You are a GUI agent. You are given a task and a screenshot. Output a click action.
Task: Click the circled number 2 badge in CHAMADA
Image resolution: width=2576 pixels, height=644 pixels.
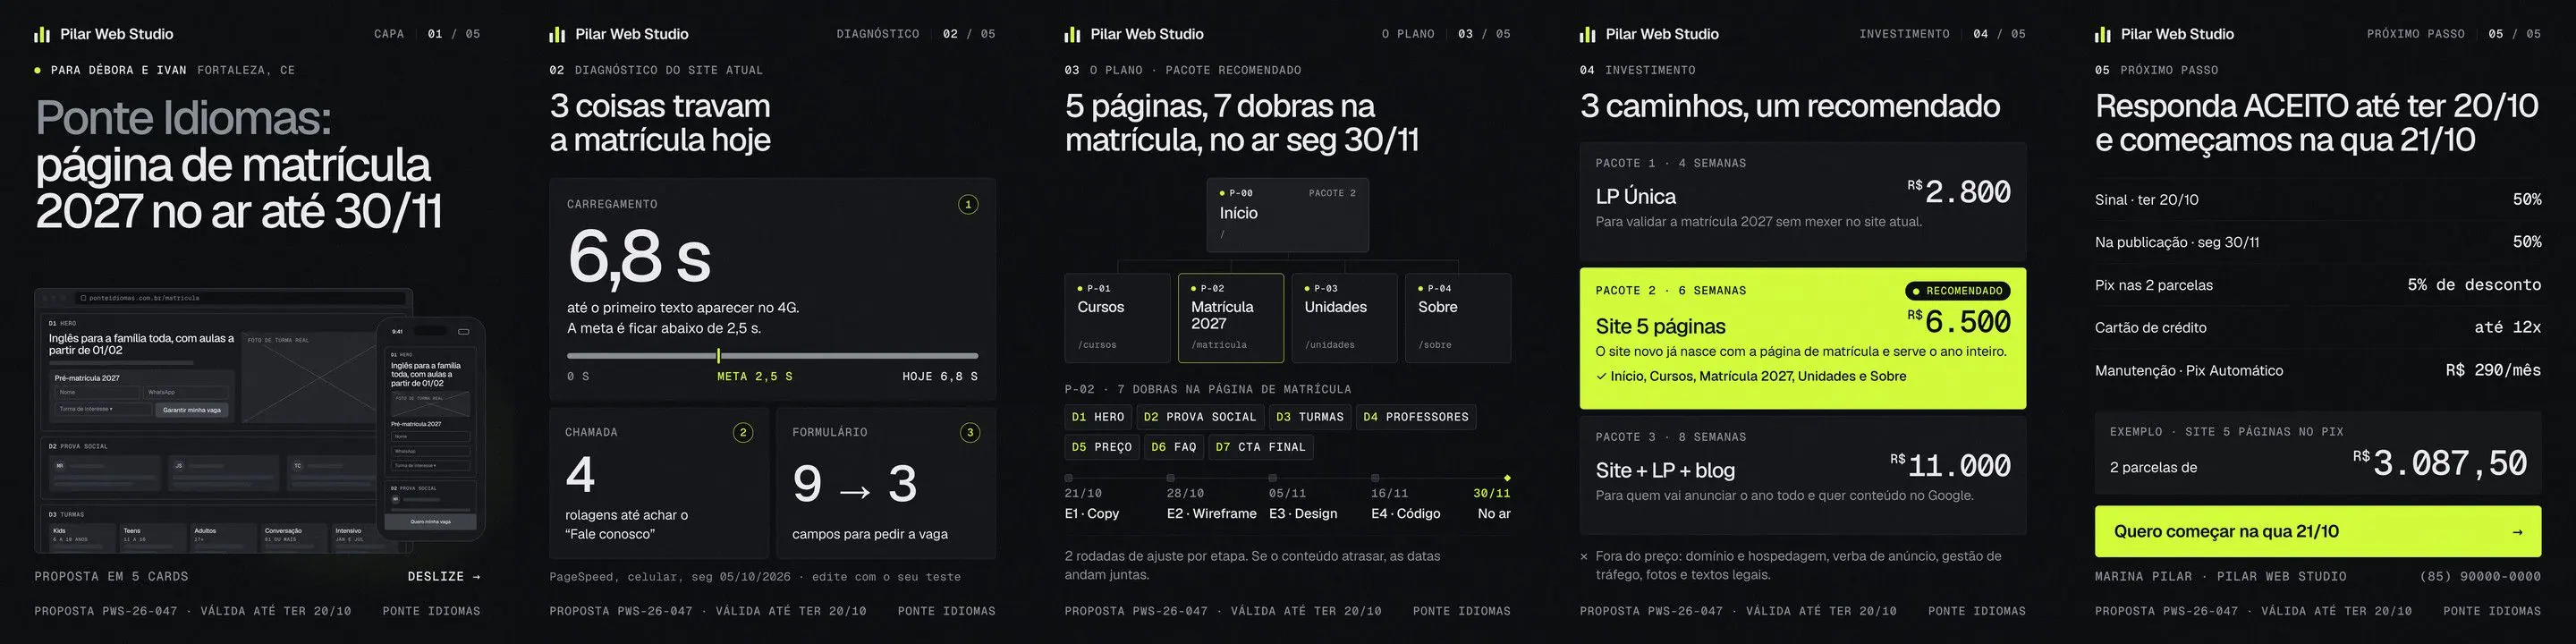[x=743, y=433]
